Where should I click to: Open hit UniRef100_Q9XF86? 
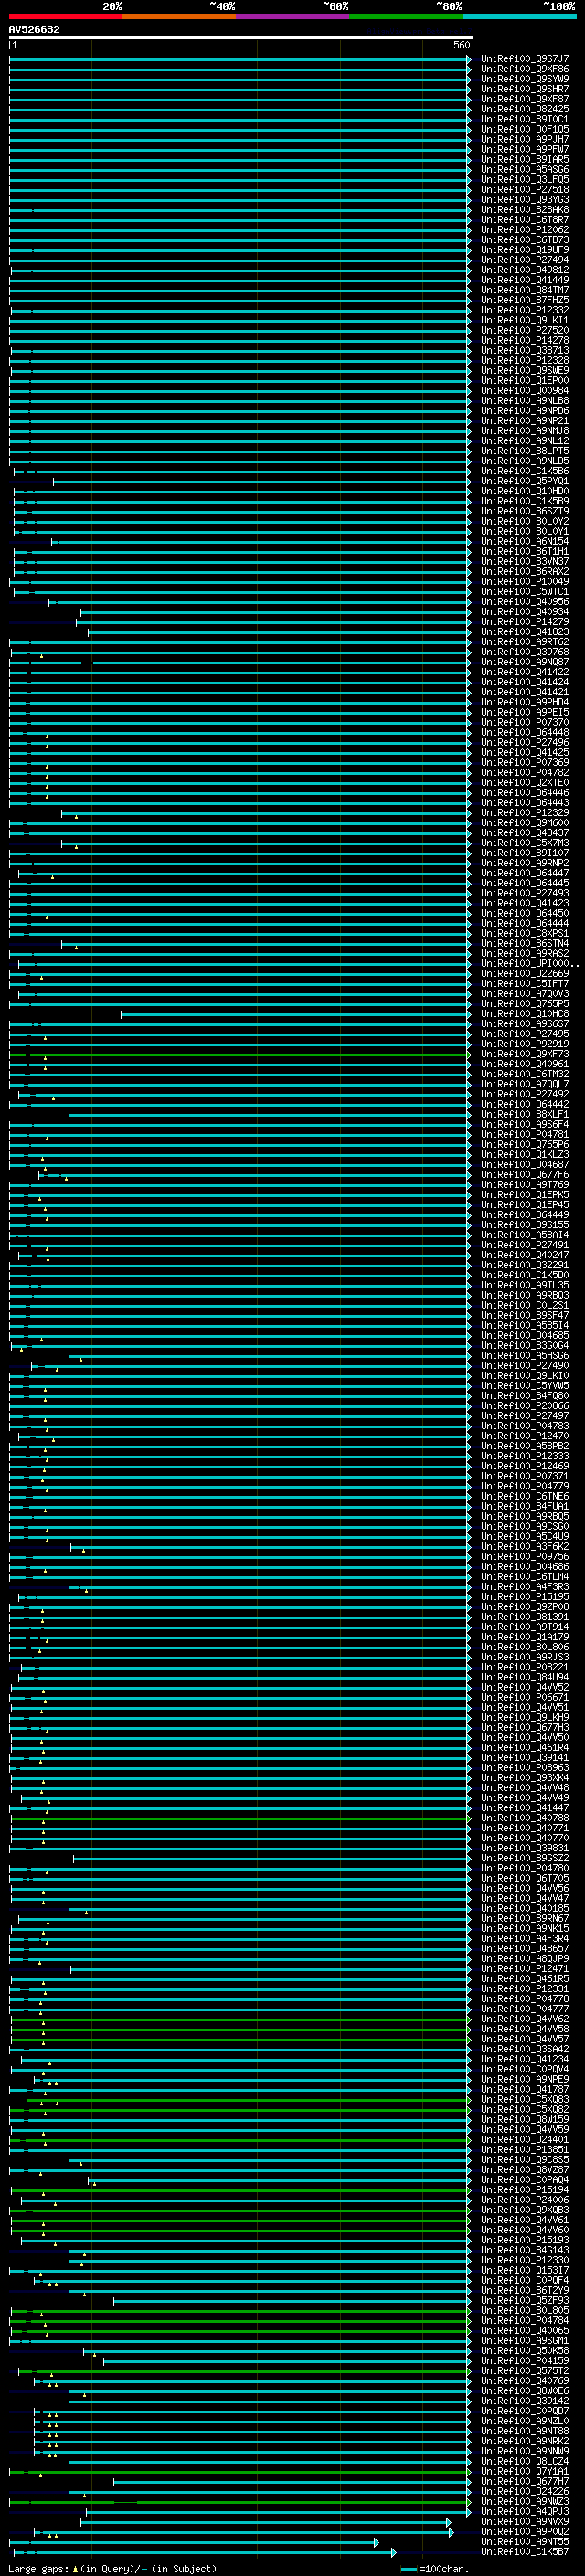pyautogui.click(x=525, y=69)
